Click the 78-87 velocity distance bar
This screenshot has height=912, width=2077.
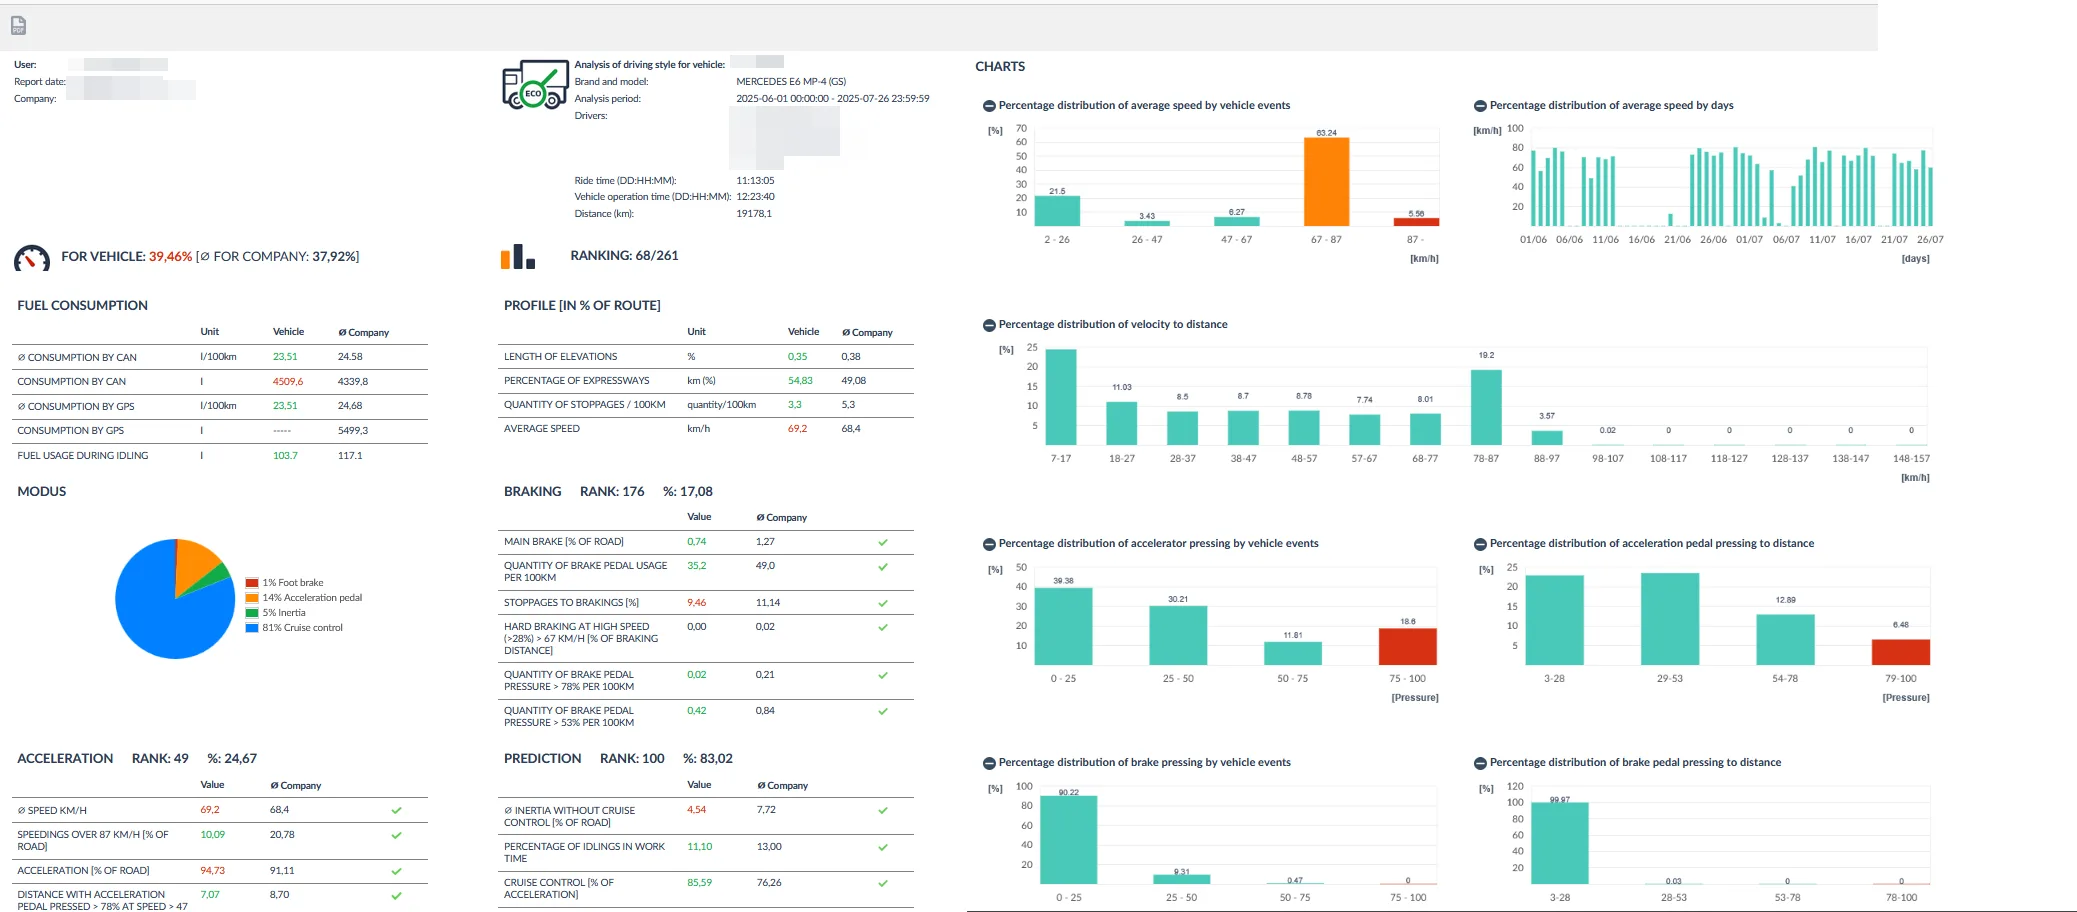pyautogui.click(x=1486, y=408)
